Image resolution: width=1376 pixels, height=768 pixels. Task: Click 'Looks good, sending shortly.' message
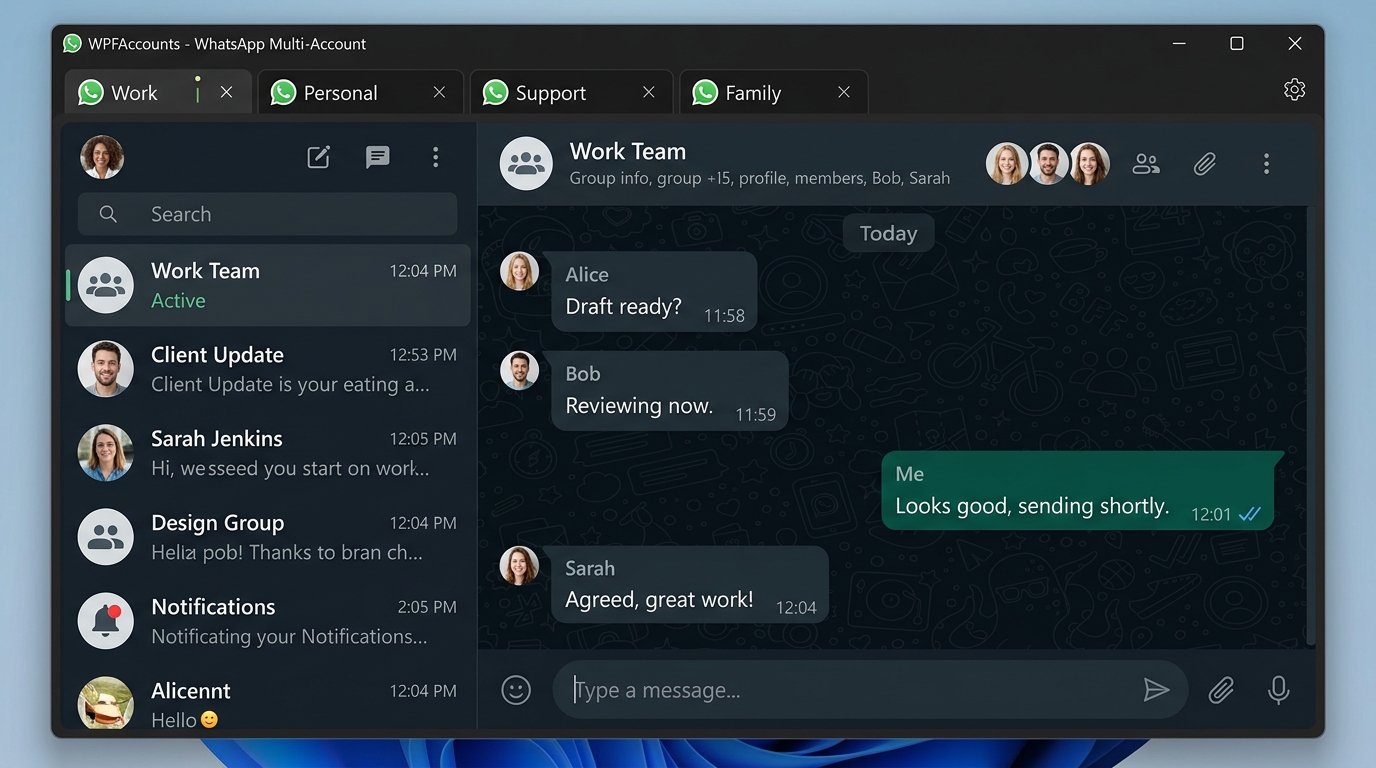[1080, 490]
